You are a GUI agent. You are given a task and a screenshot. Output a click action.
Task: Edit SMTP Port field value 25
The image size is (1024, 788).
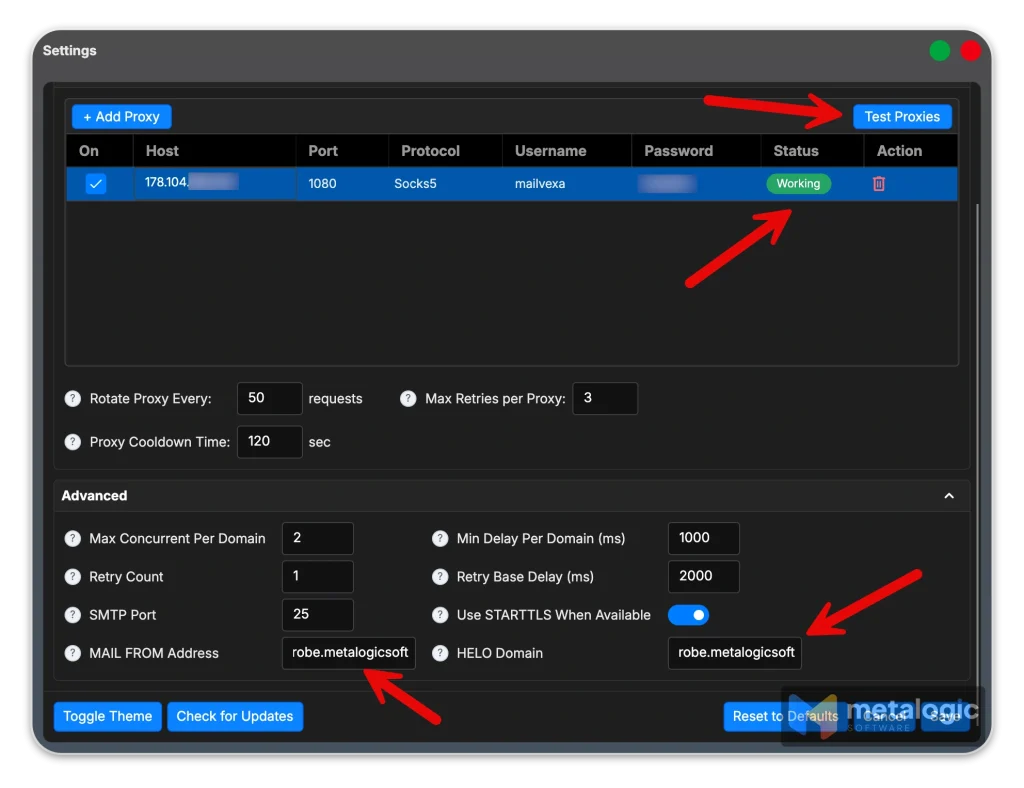click(317, 615)
